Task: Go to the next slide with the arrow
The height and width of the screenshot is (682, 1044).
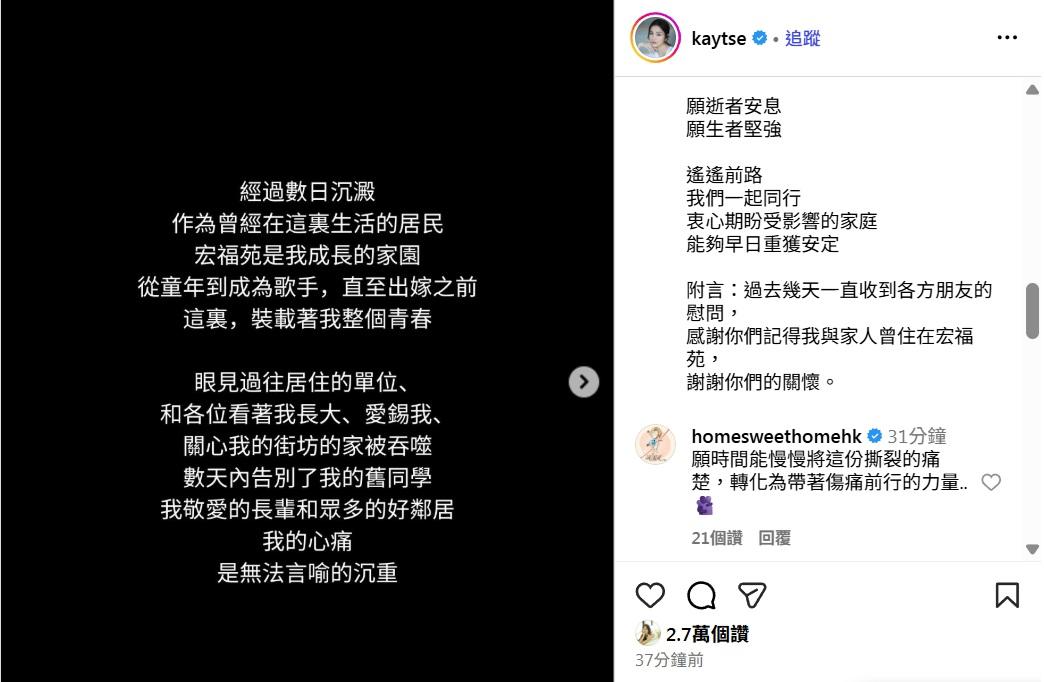Action: pos(584,382)
